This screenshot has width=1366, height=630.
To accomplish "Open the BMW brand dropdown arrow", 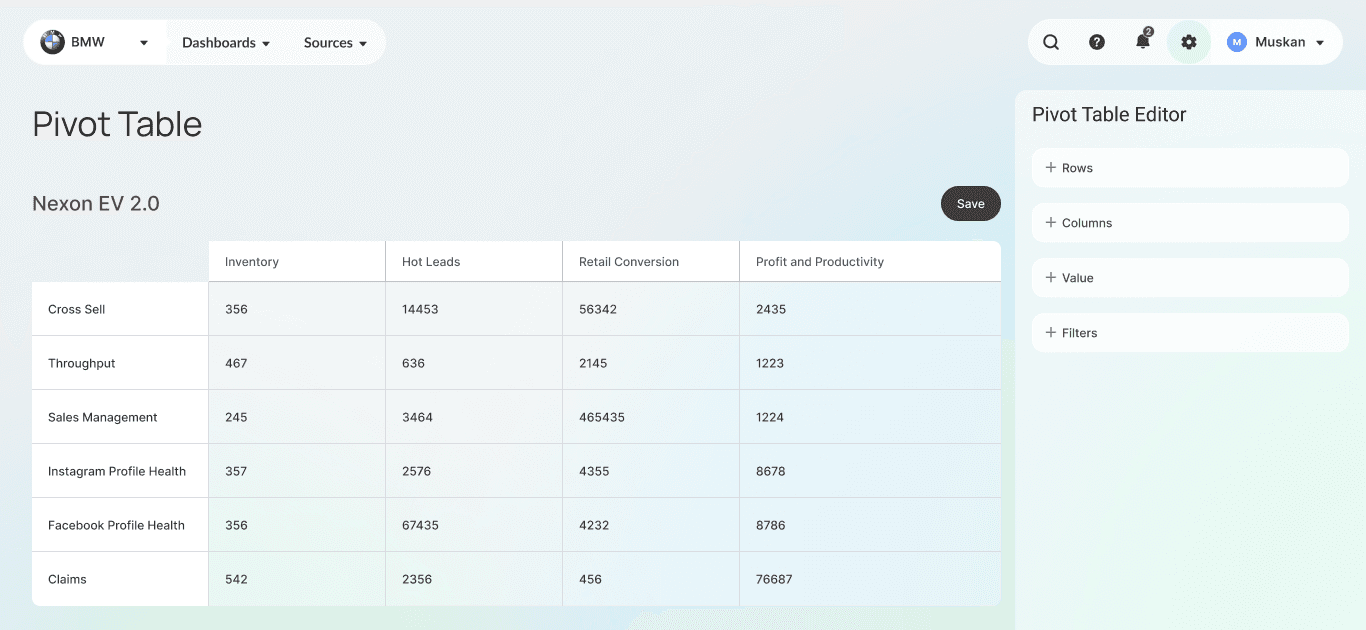I will pos(144,43).
